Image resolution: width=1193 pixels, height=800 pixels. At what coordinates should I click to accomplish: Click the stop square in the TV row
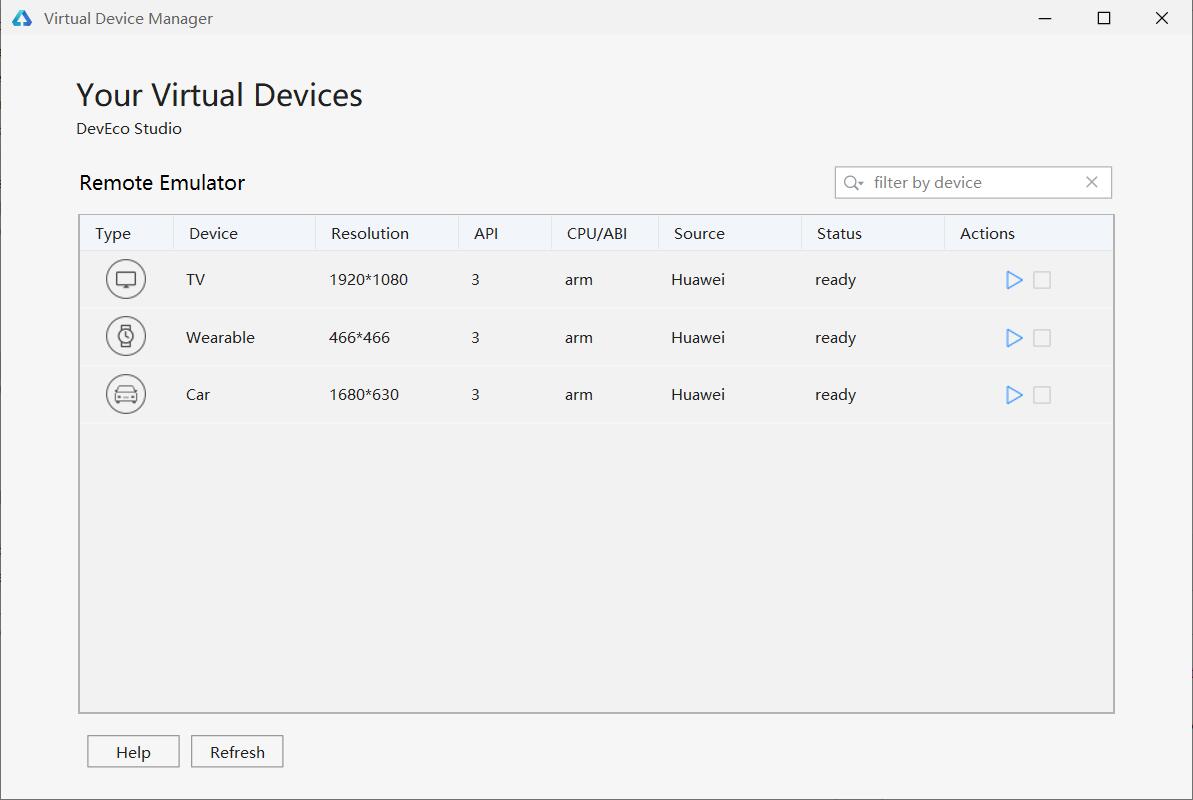(1042, 280)
